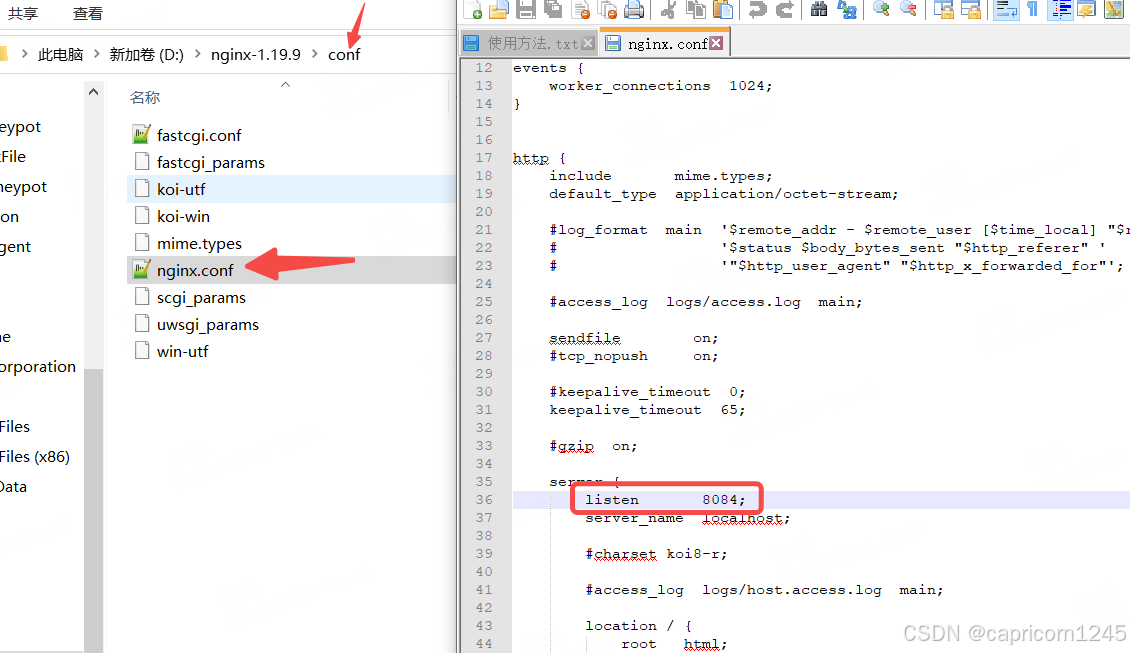
Task: Toggle Word Wrap in toolbar
Action: (1005, 9)
